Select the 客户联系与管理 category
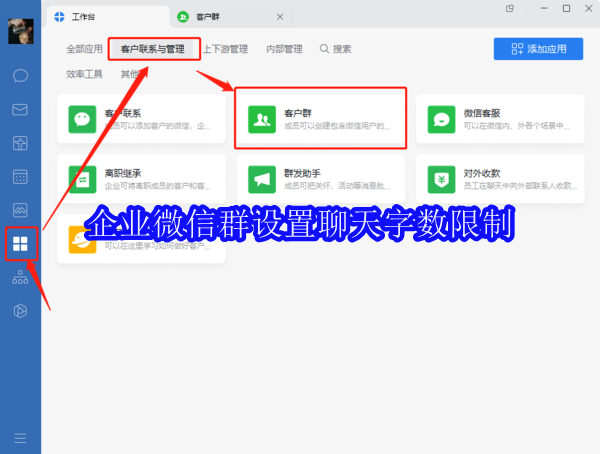 [x=153, y=49]
